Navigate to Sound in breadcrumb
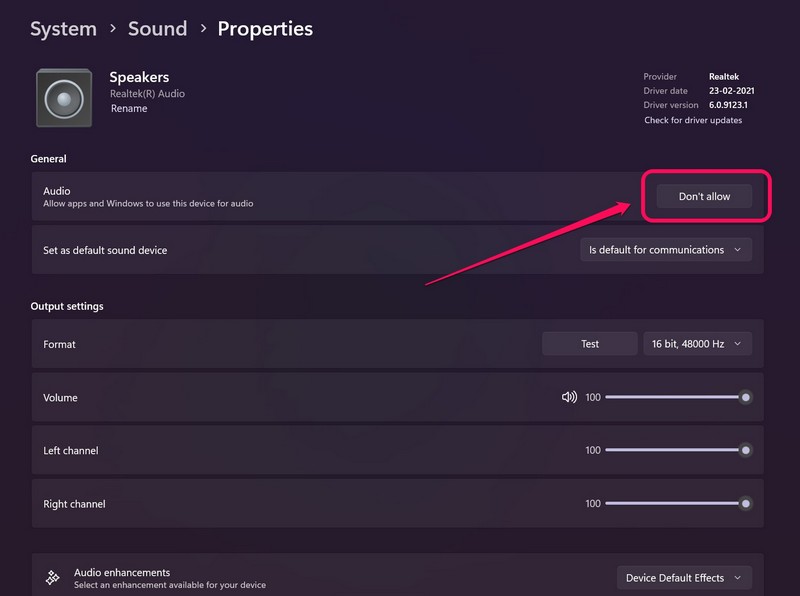The height and width of the screenshot is (596, 800). pos(157,29)
